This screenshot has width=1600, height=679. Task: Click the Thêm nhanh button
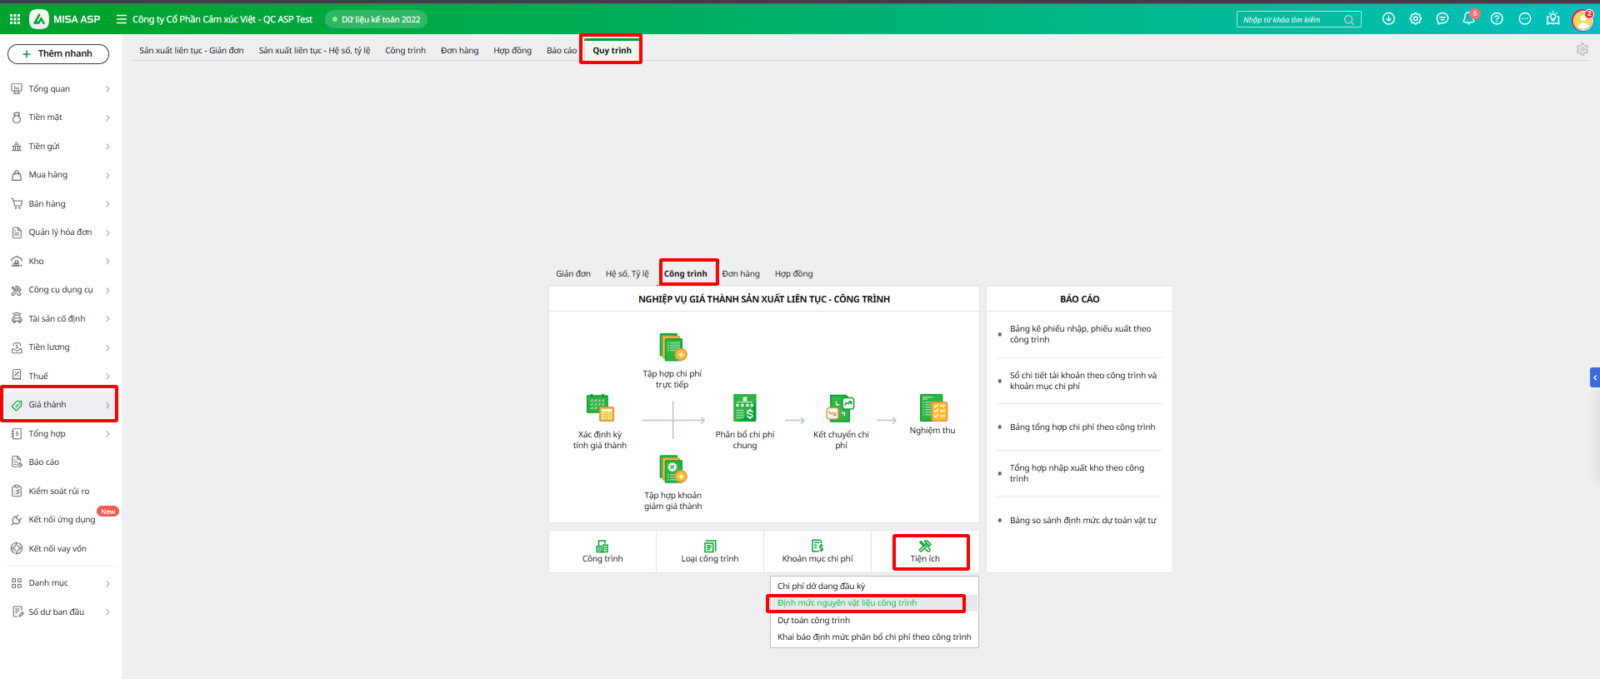58,53
